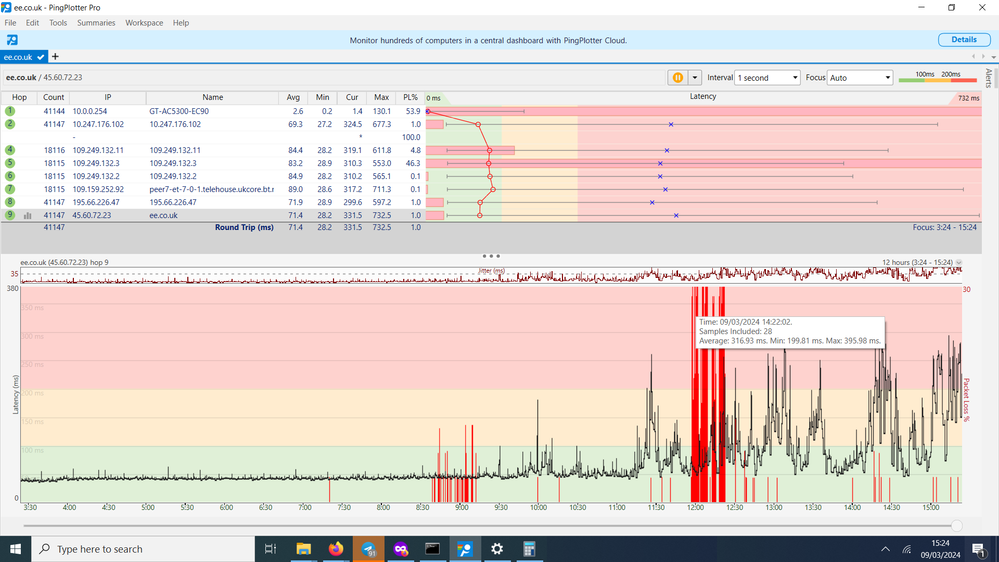Select hop 2 green circle icon
The width and height of the screenshot is (999, 562).
pos(10,124)
